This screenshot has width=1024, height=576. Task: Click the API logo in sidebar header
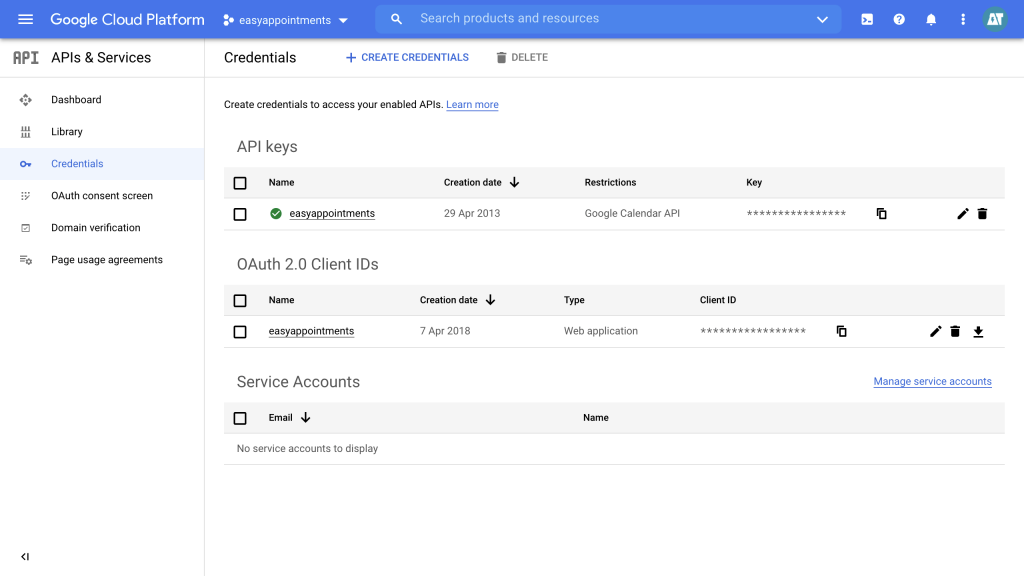26,57
